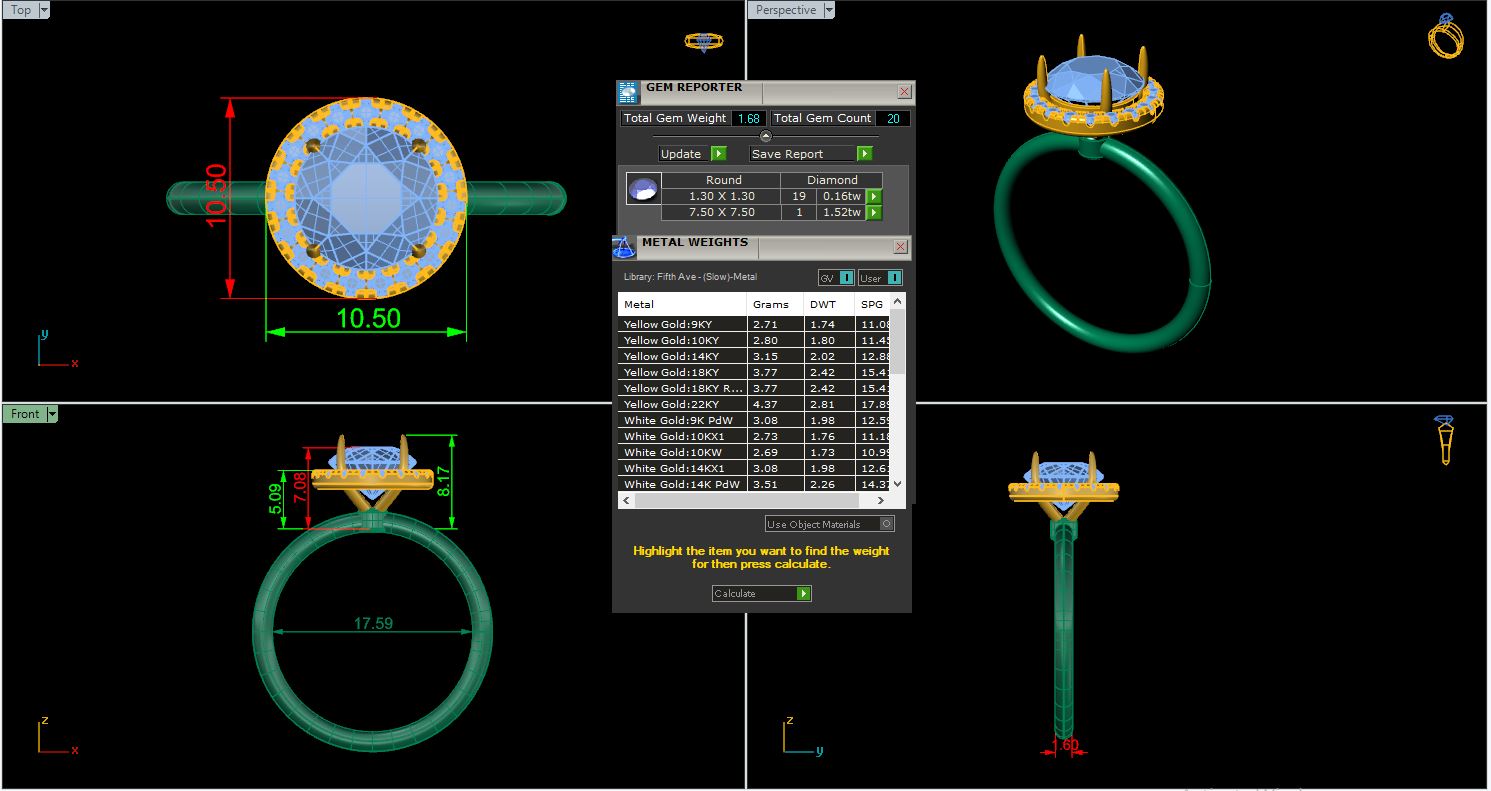Image resolution: width=1491 pixels, height=791 pixels.
Task: Select the White Gold:9K PdW row
Action: 754,421
